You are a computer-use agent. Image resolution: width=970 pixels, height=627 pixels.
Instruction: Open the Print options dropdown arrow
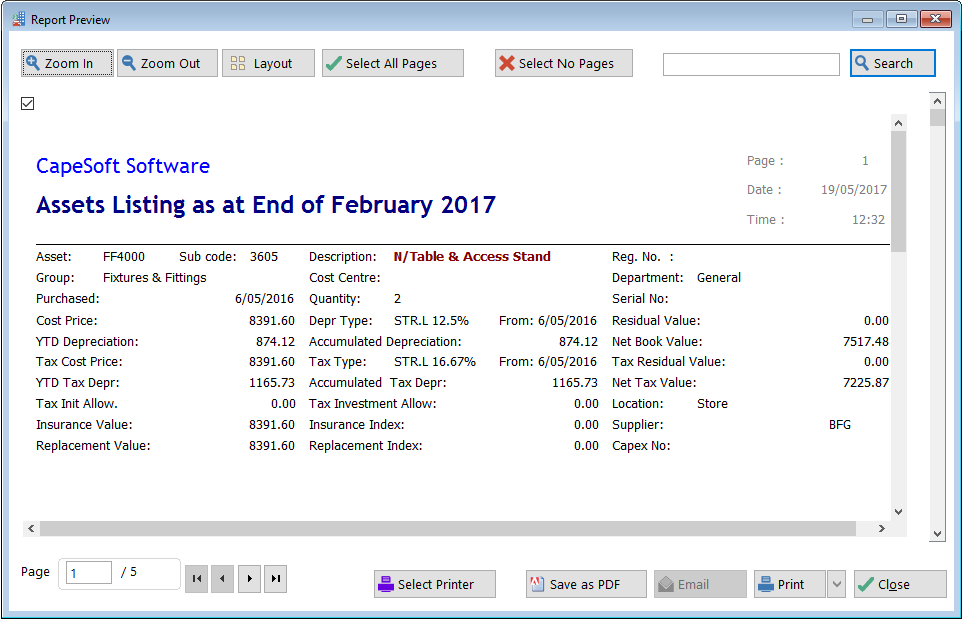point(836,584)
